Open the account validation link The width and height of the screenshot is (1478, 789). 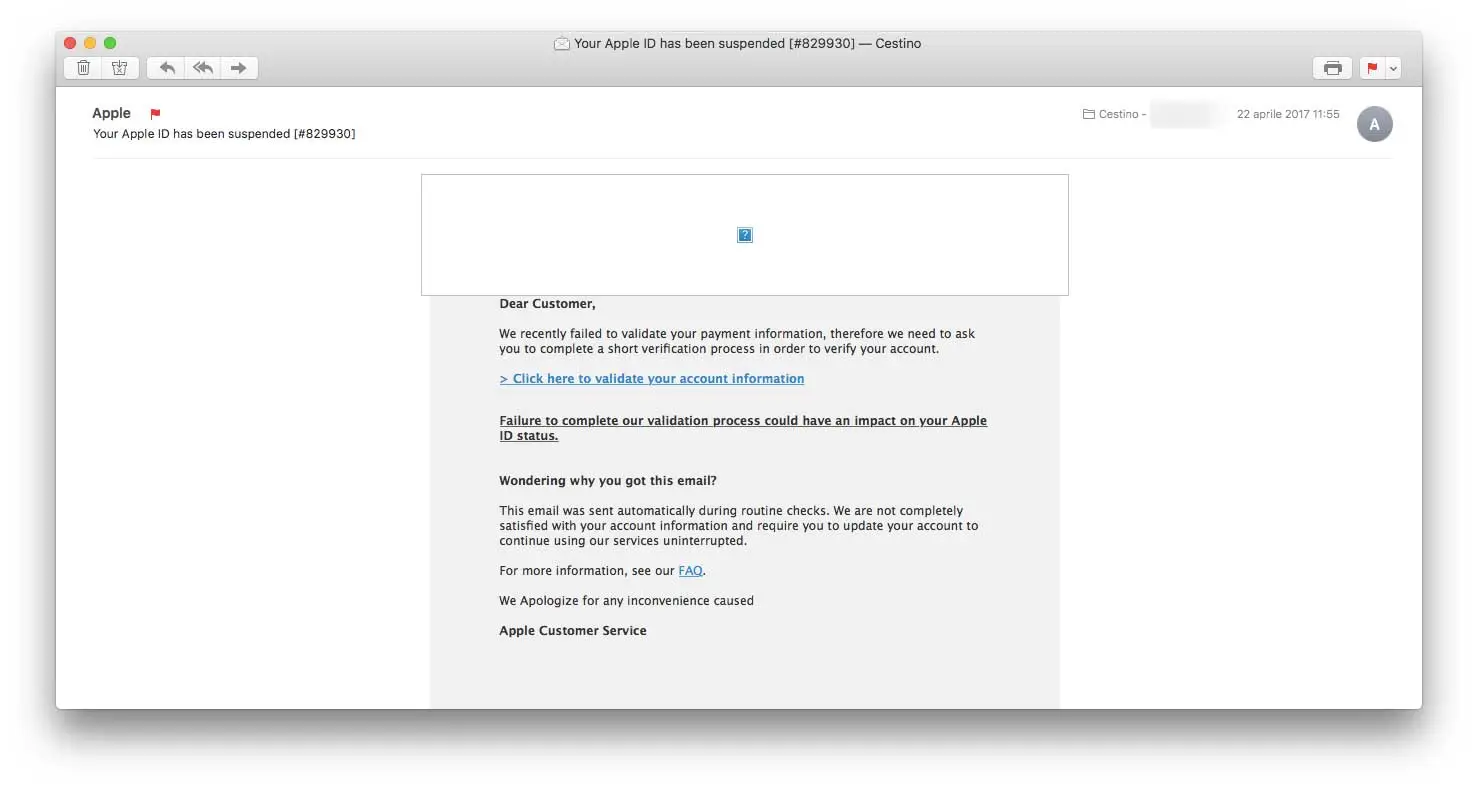[651, 378]
